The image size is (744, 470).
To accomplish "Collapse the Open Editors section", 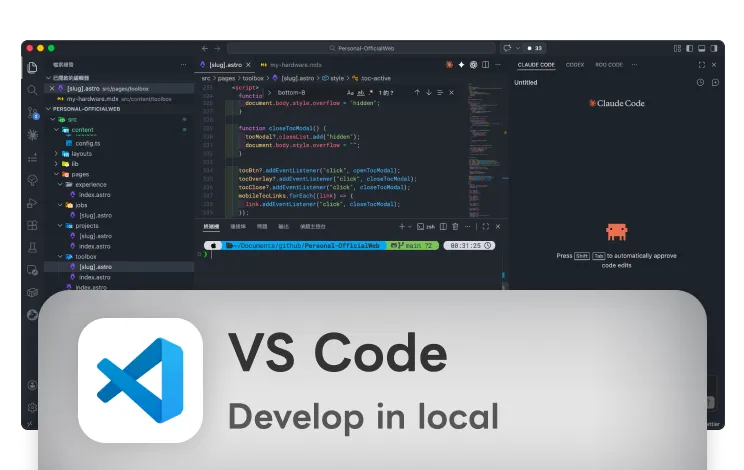I will (48, 78).
